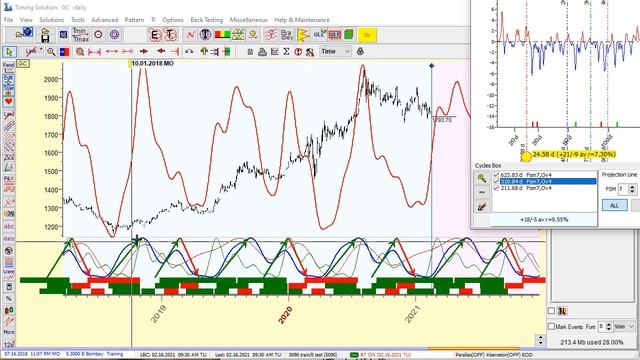Open the Advanced menu
Screen dimensions: 640x360
(x=104, y=20)
